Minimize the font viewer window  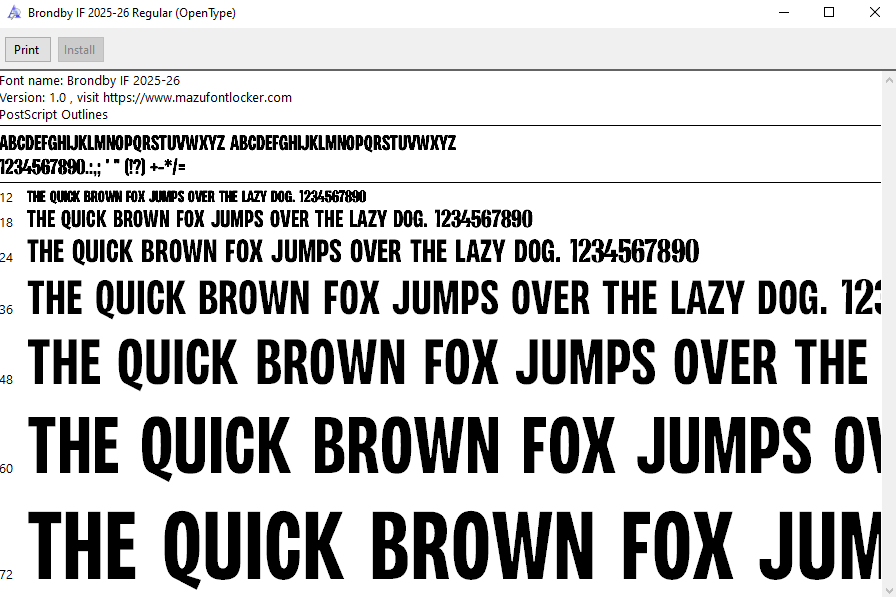click(782, 13)
